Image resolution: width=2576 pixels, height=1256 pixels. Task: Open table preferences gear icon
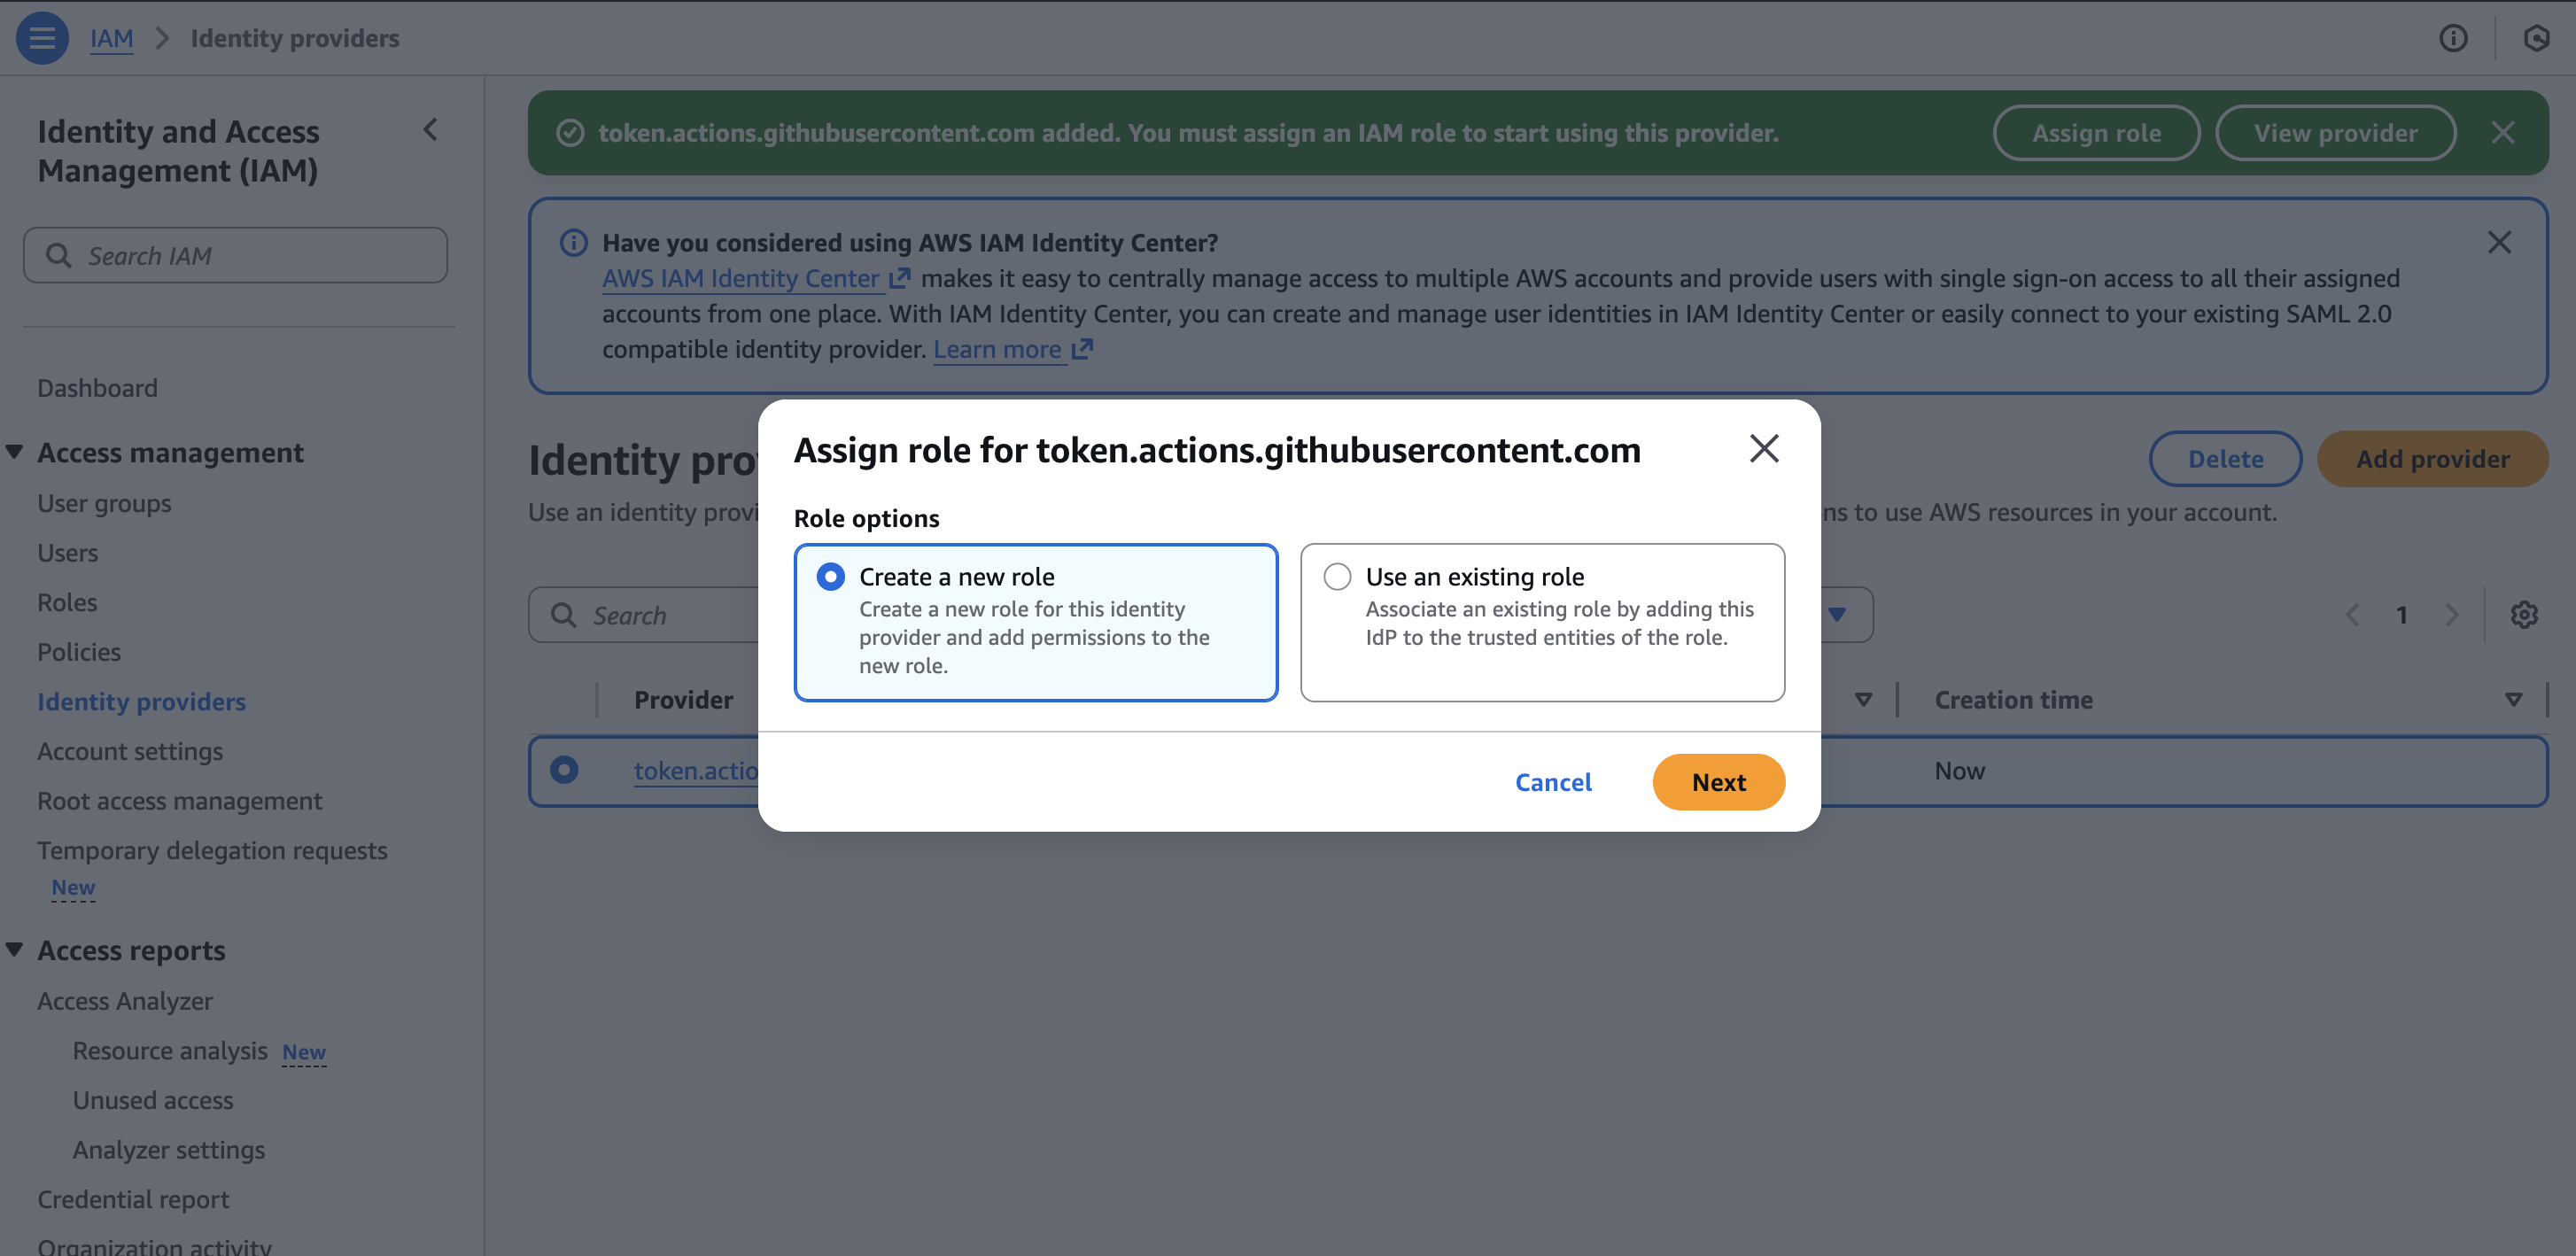2526,614
